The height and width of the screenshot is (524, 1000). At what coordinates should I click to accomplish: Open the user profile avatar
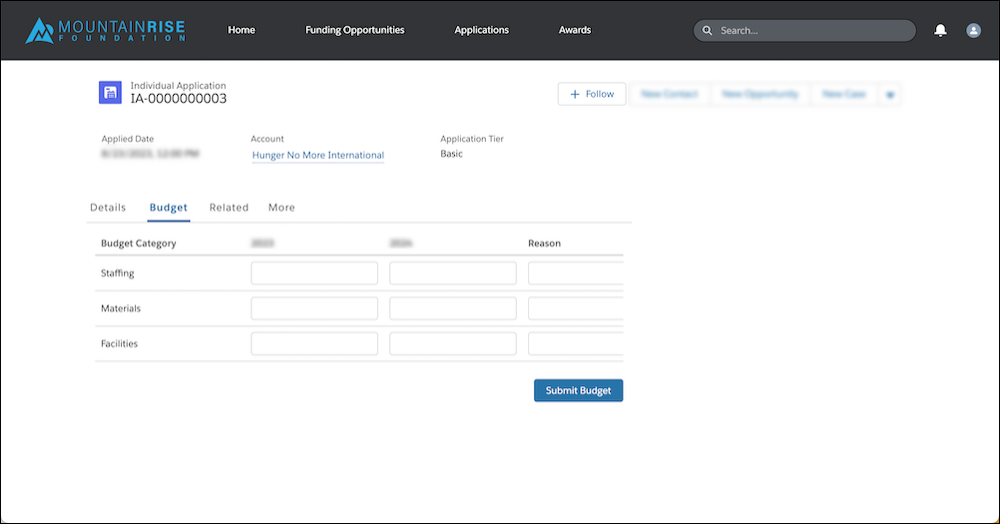coord(973,30)
